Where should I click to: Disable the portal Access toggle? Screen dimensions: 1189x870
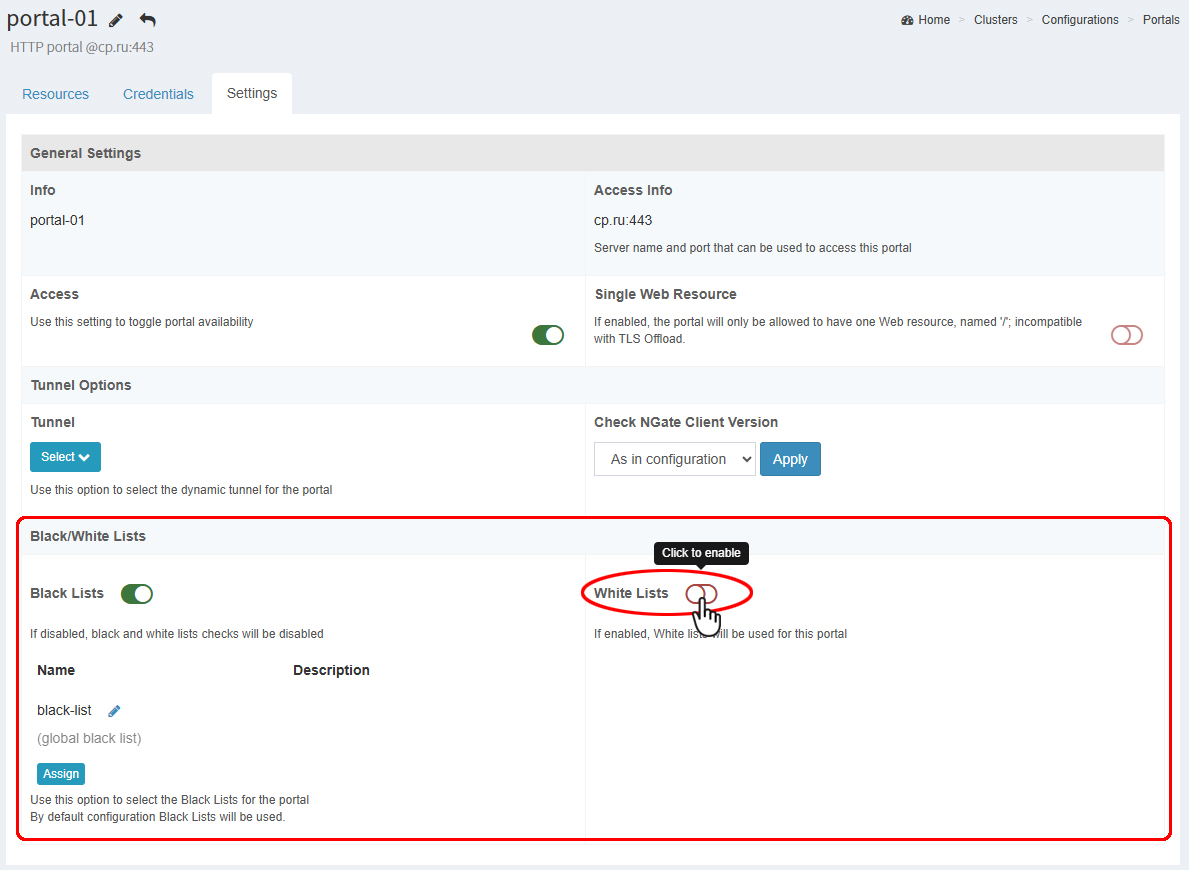(547, 335)
